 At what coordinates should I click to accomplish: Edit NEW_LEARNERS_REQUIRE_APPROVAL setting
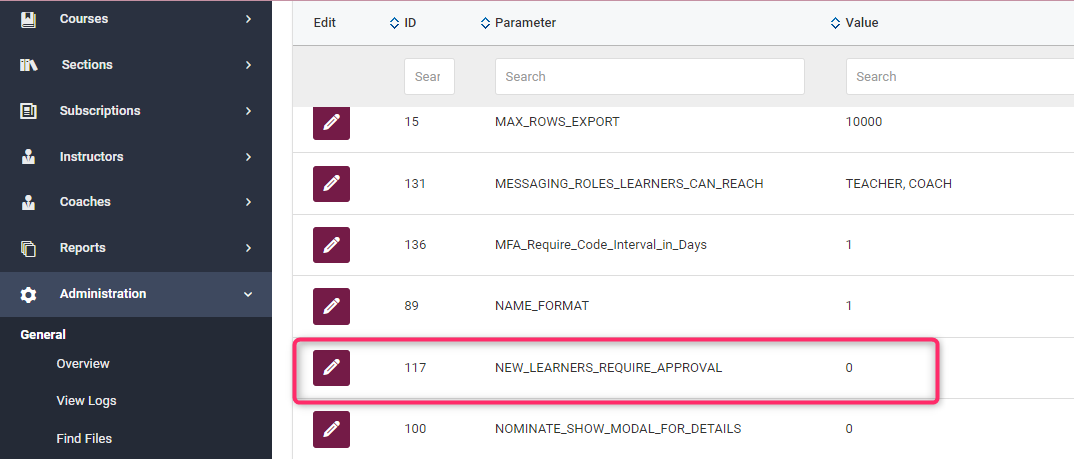331,368
